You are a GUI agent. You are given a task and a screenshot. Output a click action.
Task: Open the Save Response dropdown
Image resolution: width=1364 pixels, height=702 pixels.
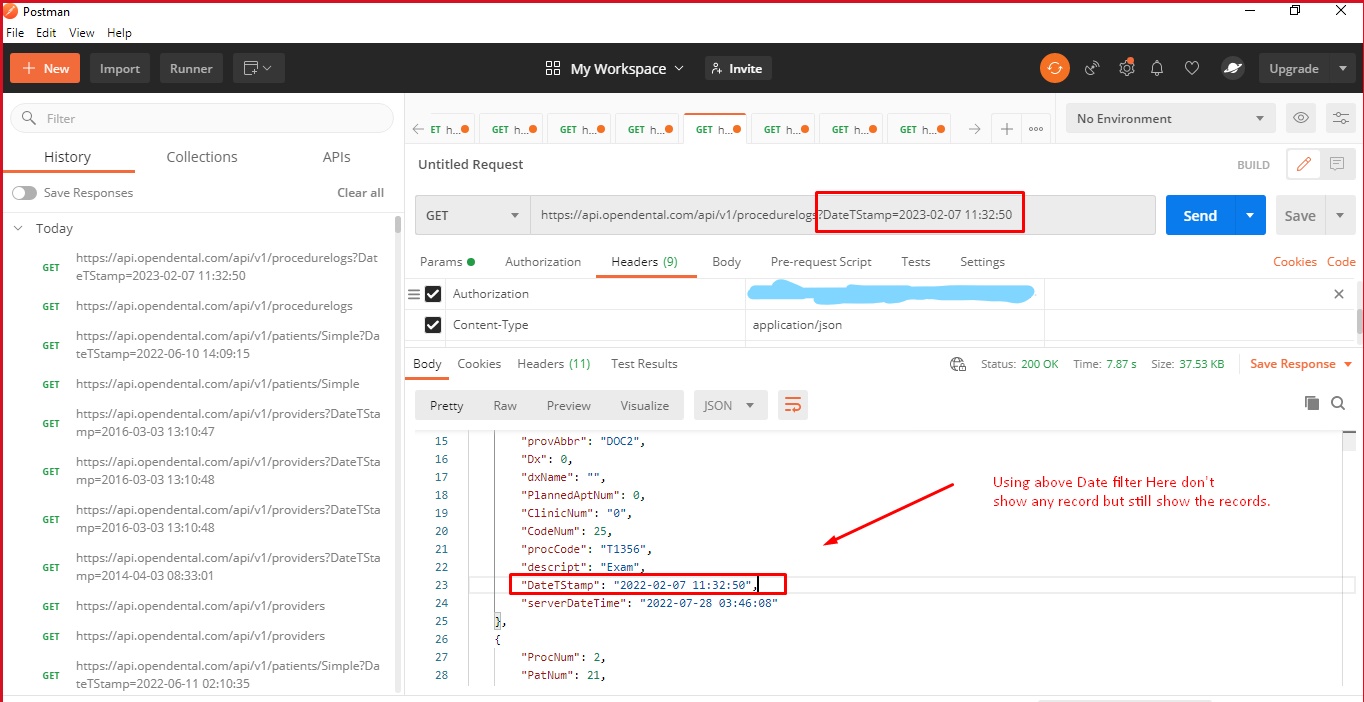click(x=1301, y=364)
